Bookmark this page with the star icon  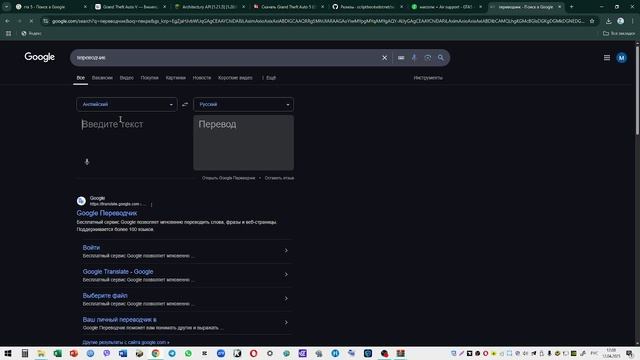(x=592, y=21)
